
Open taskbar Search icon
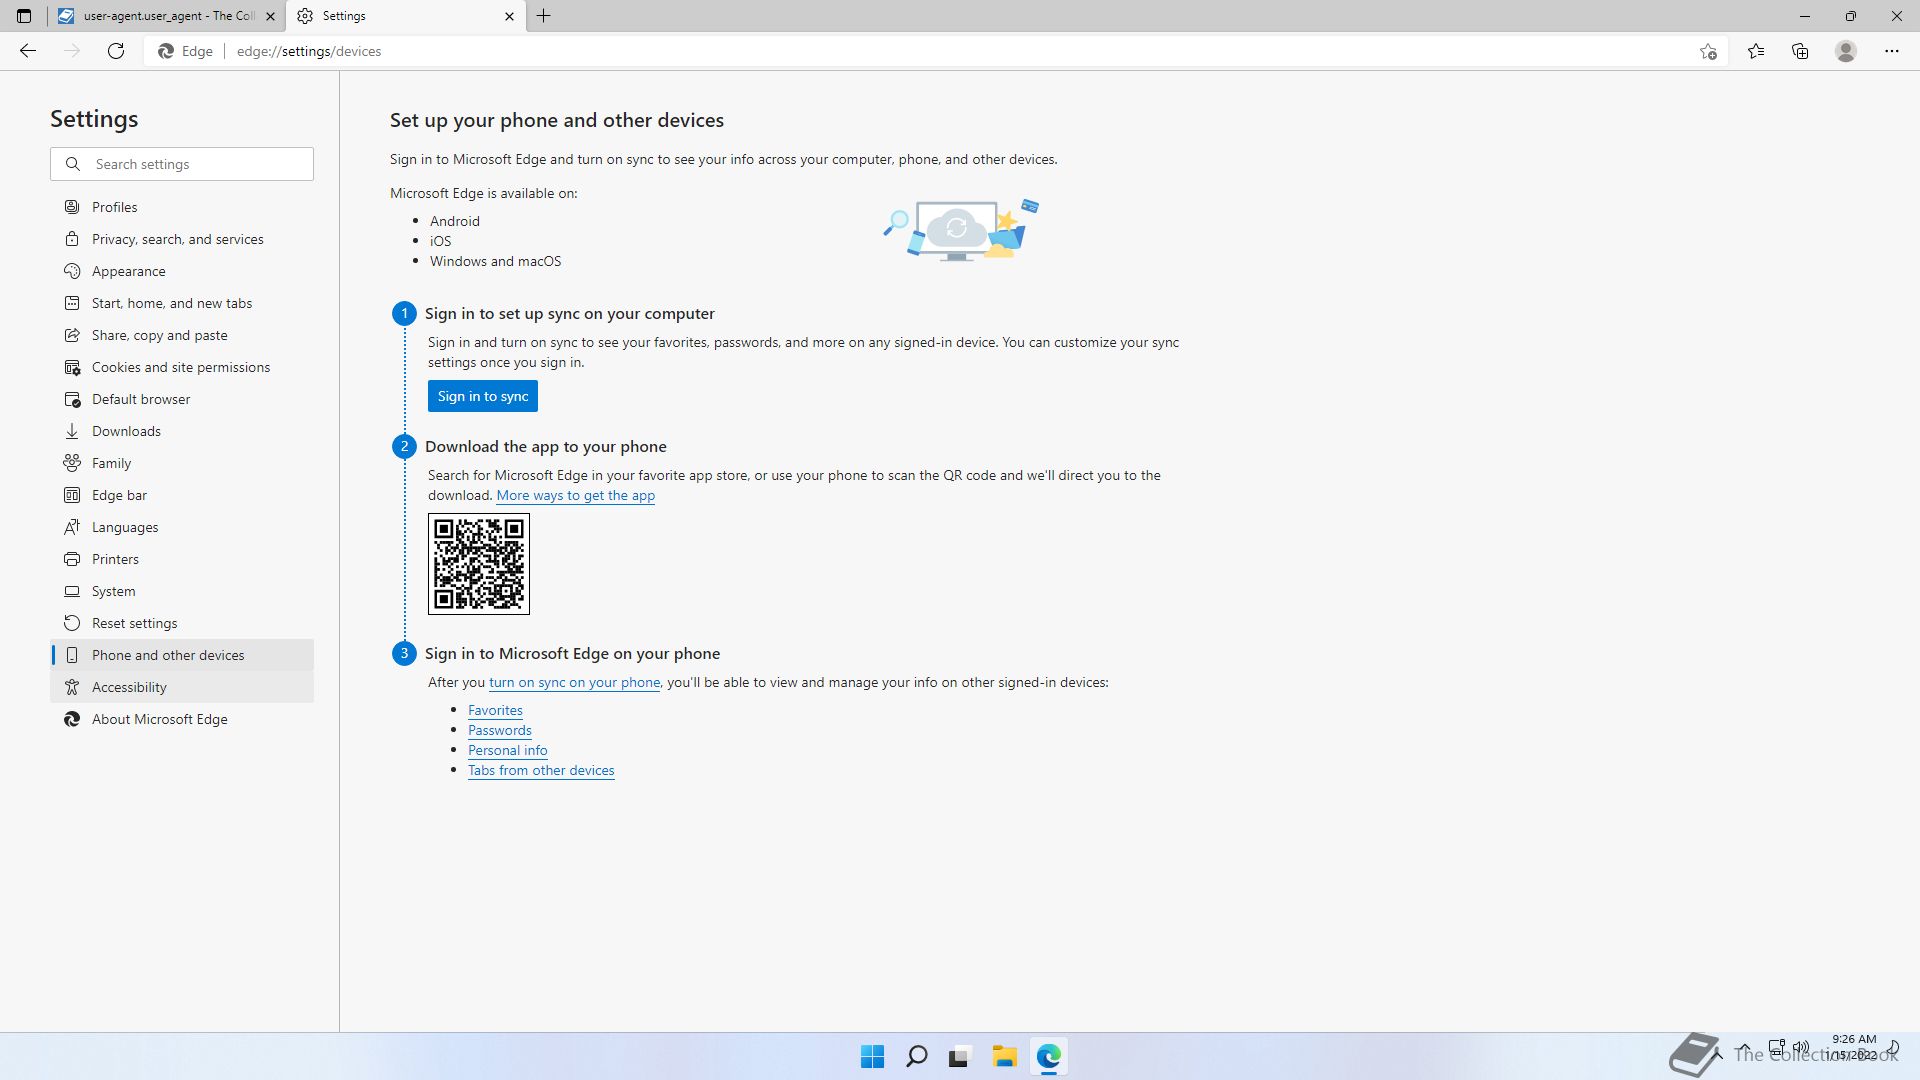916,1056
